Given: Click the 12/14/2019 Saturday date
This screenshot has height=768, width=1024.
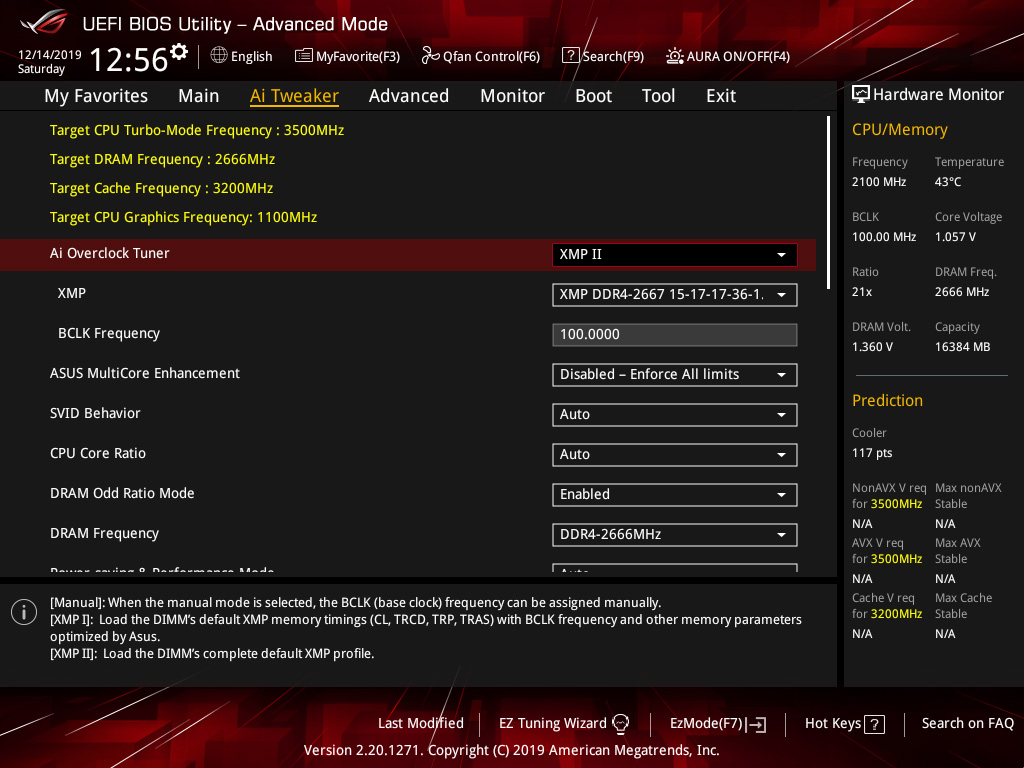Looking at the screenshot, I should tap(49, 62).
